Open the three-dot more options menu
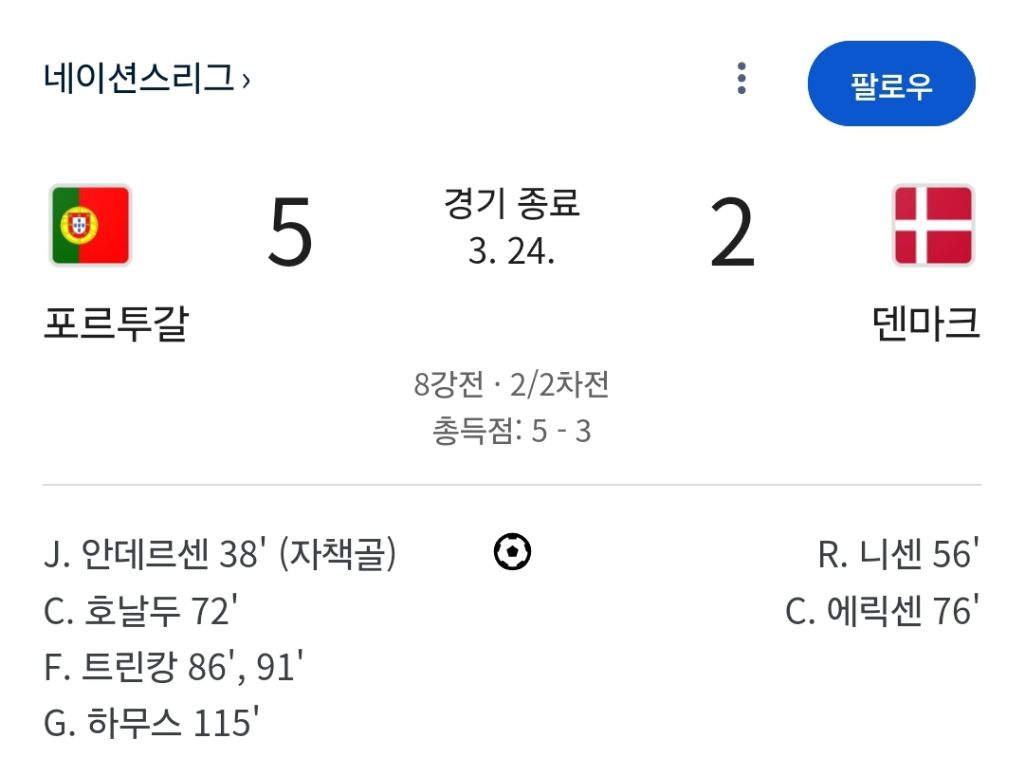This screenshot has width=1024, height=757. coord(741,79)
